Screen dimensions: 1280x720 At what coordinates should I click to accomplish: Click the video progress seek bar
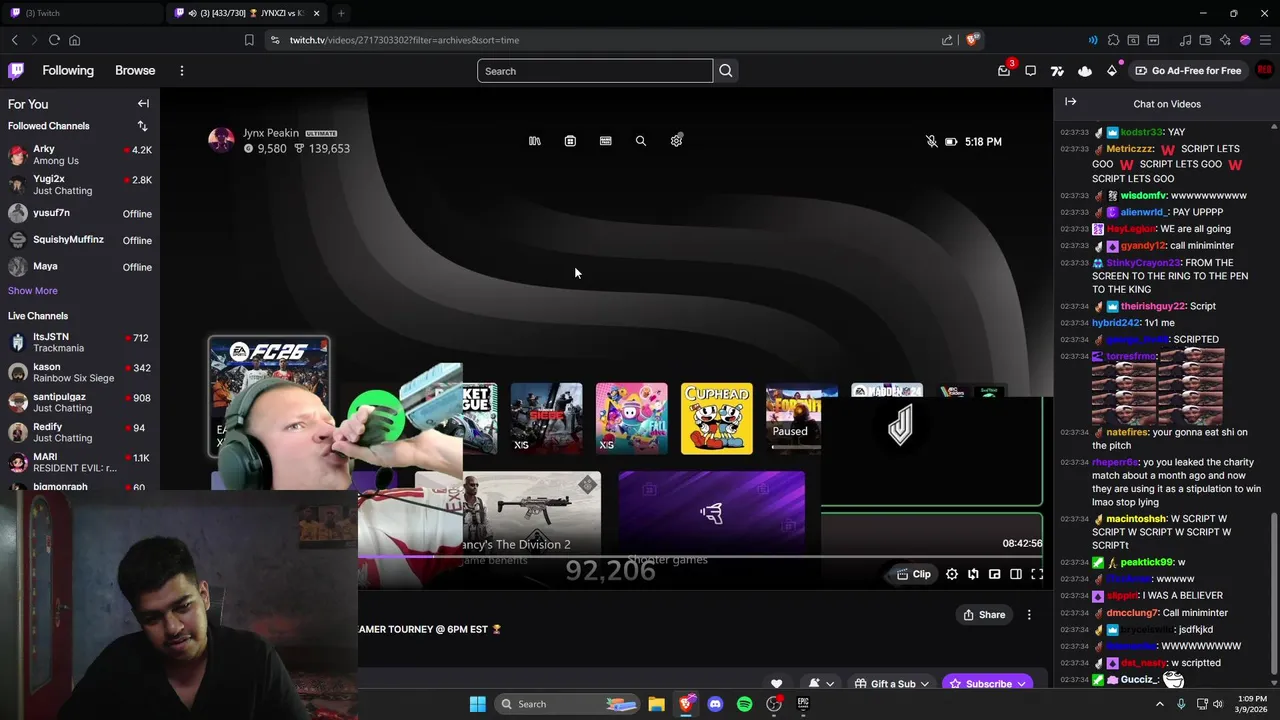pos(700,557)
